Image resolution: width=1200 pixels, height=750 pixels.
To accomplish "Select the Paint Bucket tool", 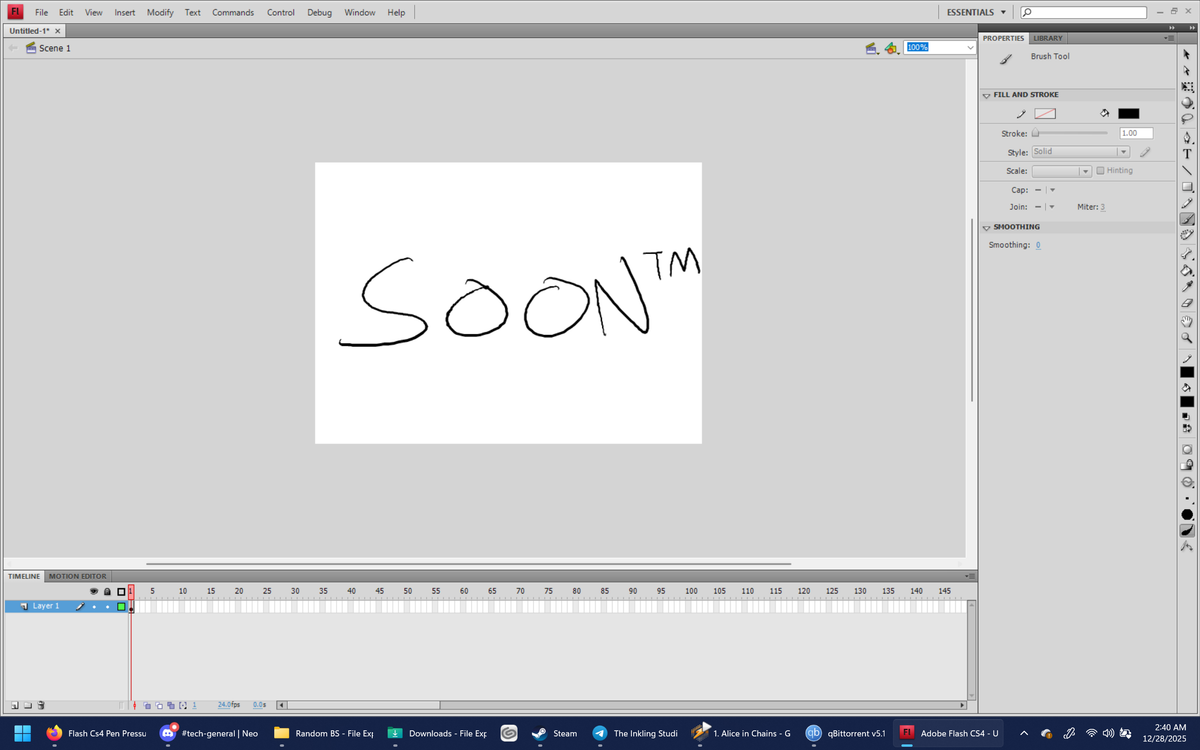I will [x=1187, y=269].
